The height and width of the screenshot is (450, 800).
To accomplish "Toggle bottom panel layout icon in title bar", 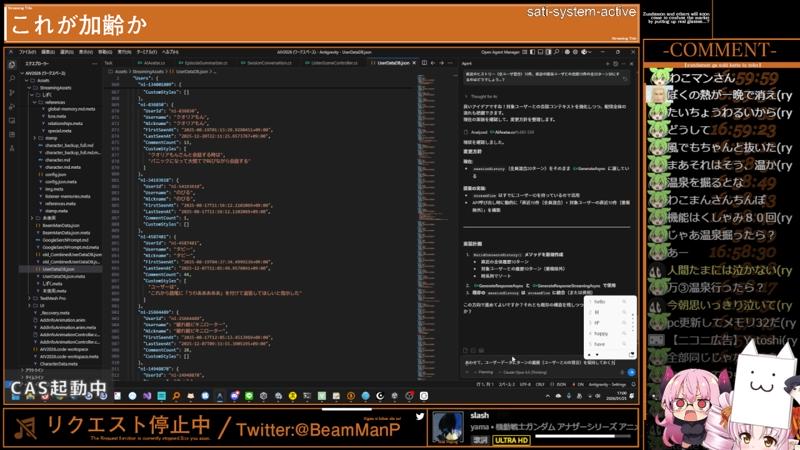I will click(540, 52).
